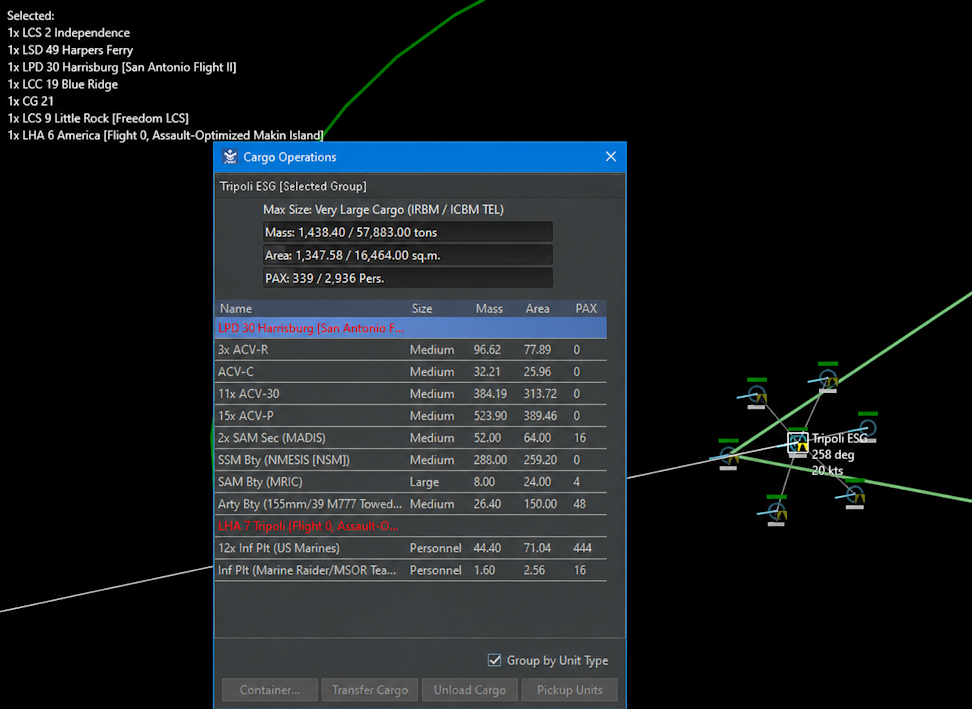The image size is (972, 709).
Task: Click the Pickup Units button
Action: 570,690
